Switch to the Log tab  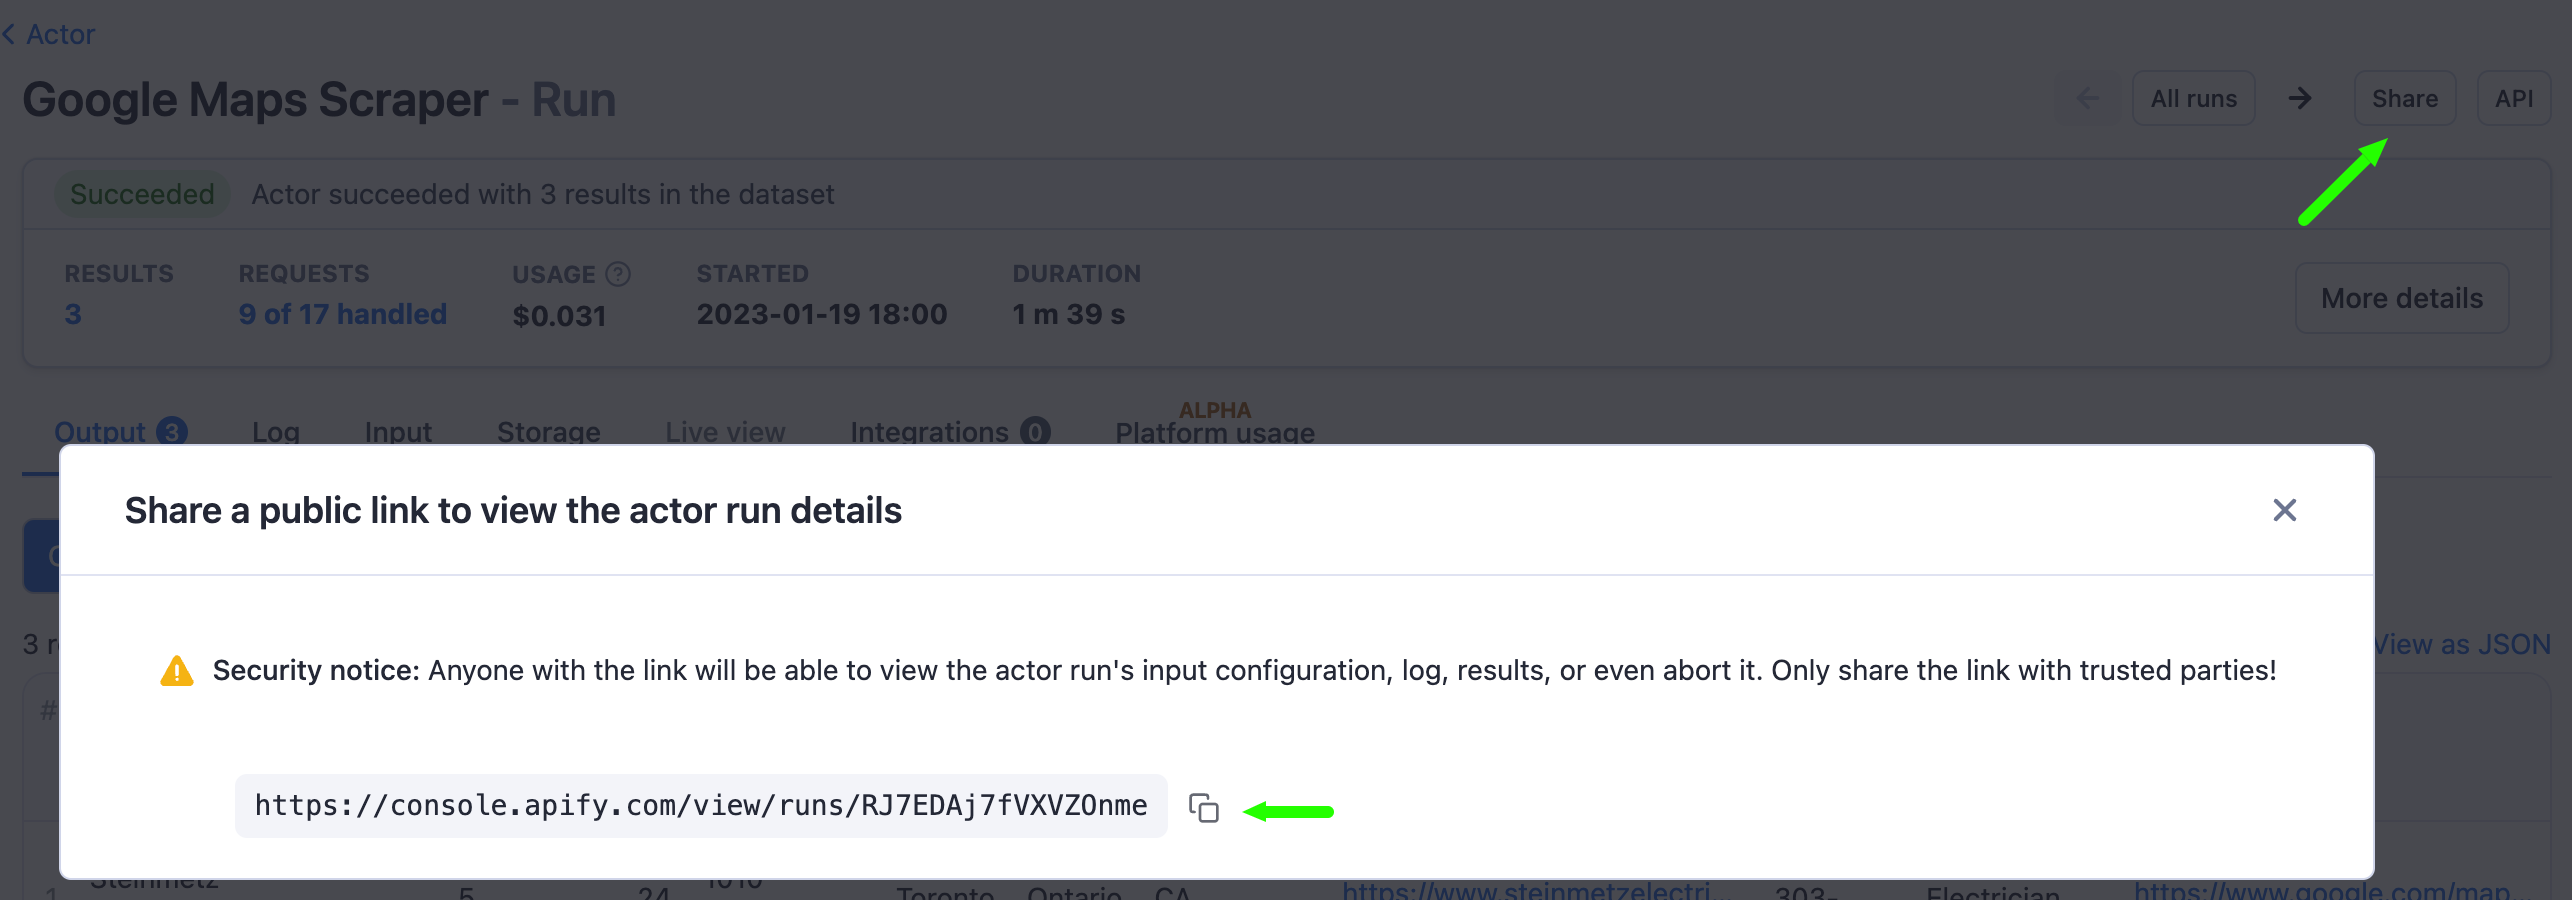pyautogui.click(x=276, y=431)
